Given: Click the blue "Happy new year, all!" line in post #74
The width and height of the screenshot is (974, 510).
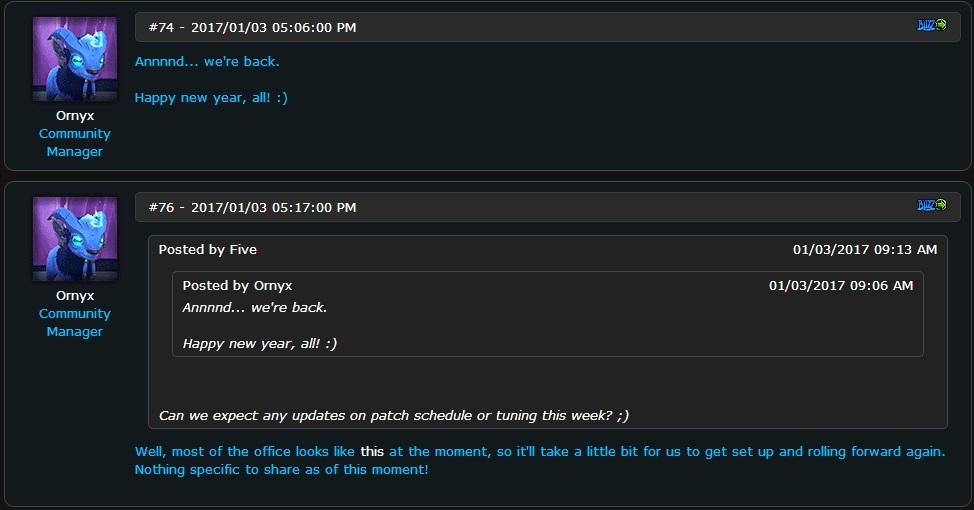Looking at the screenshot, I should pyautogui.click(x=211, y=97).
